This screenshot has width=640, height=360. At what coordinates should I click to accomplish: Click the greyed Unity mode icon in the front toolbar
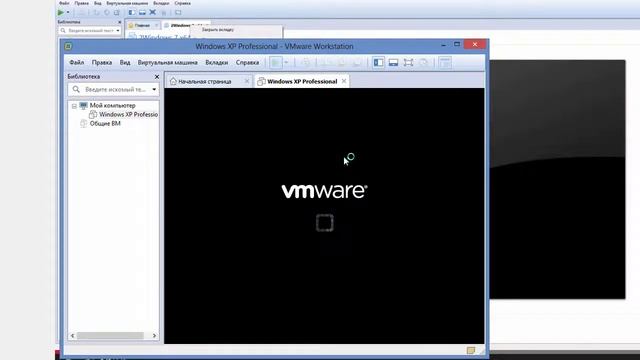[423, 62]
